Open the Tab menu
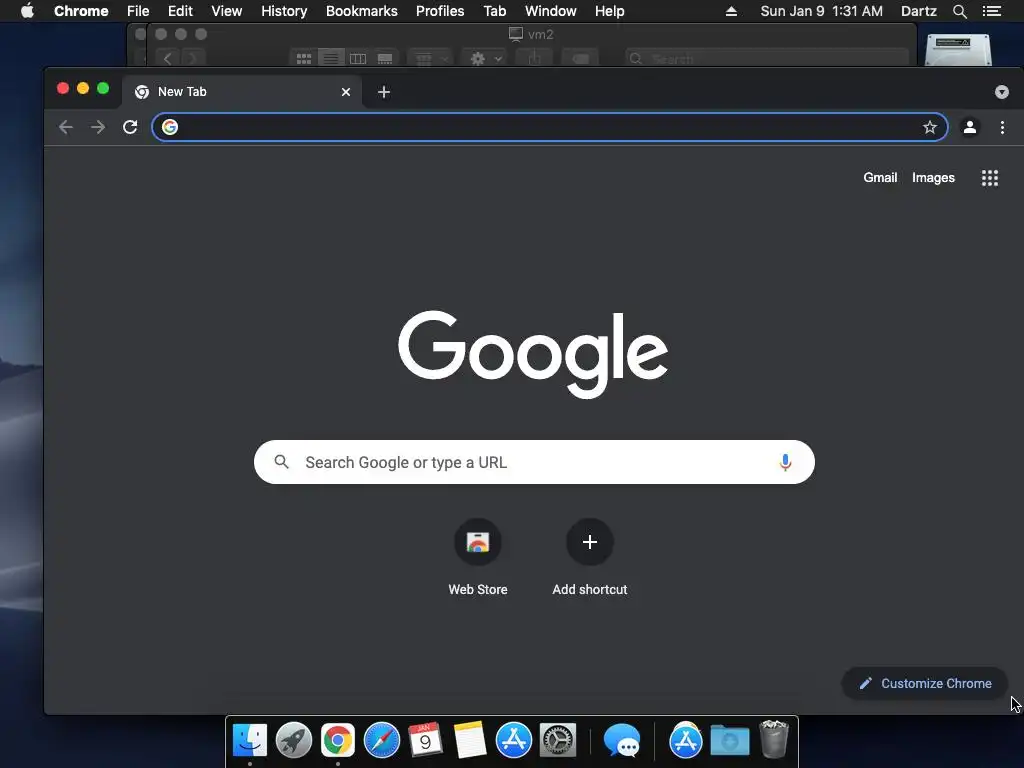 pos(494,11)
